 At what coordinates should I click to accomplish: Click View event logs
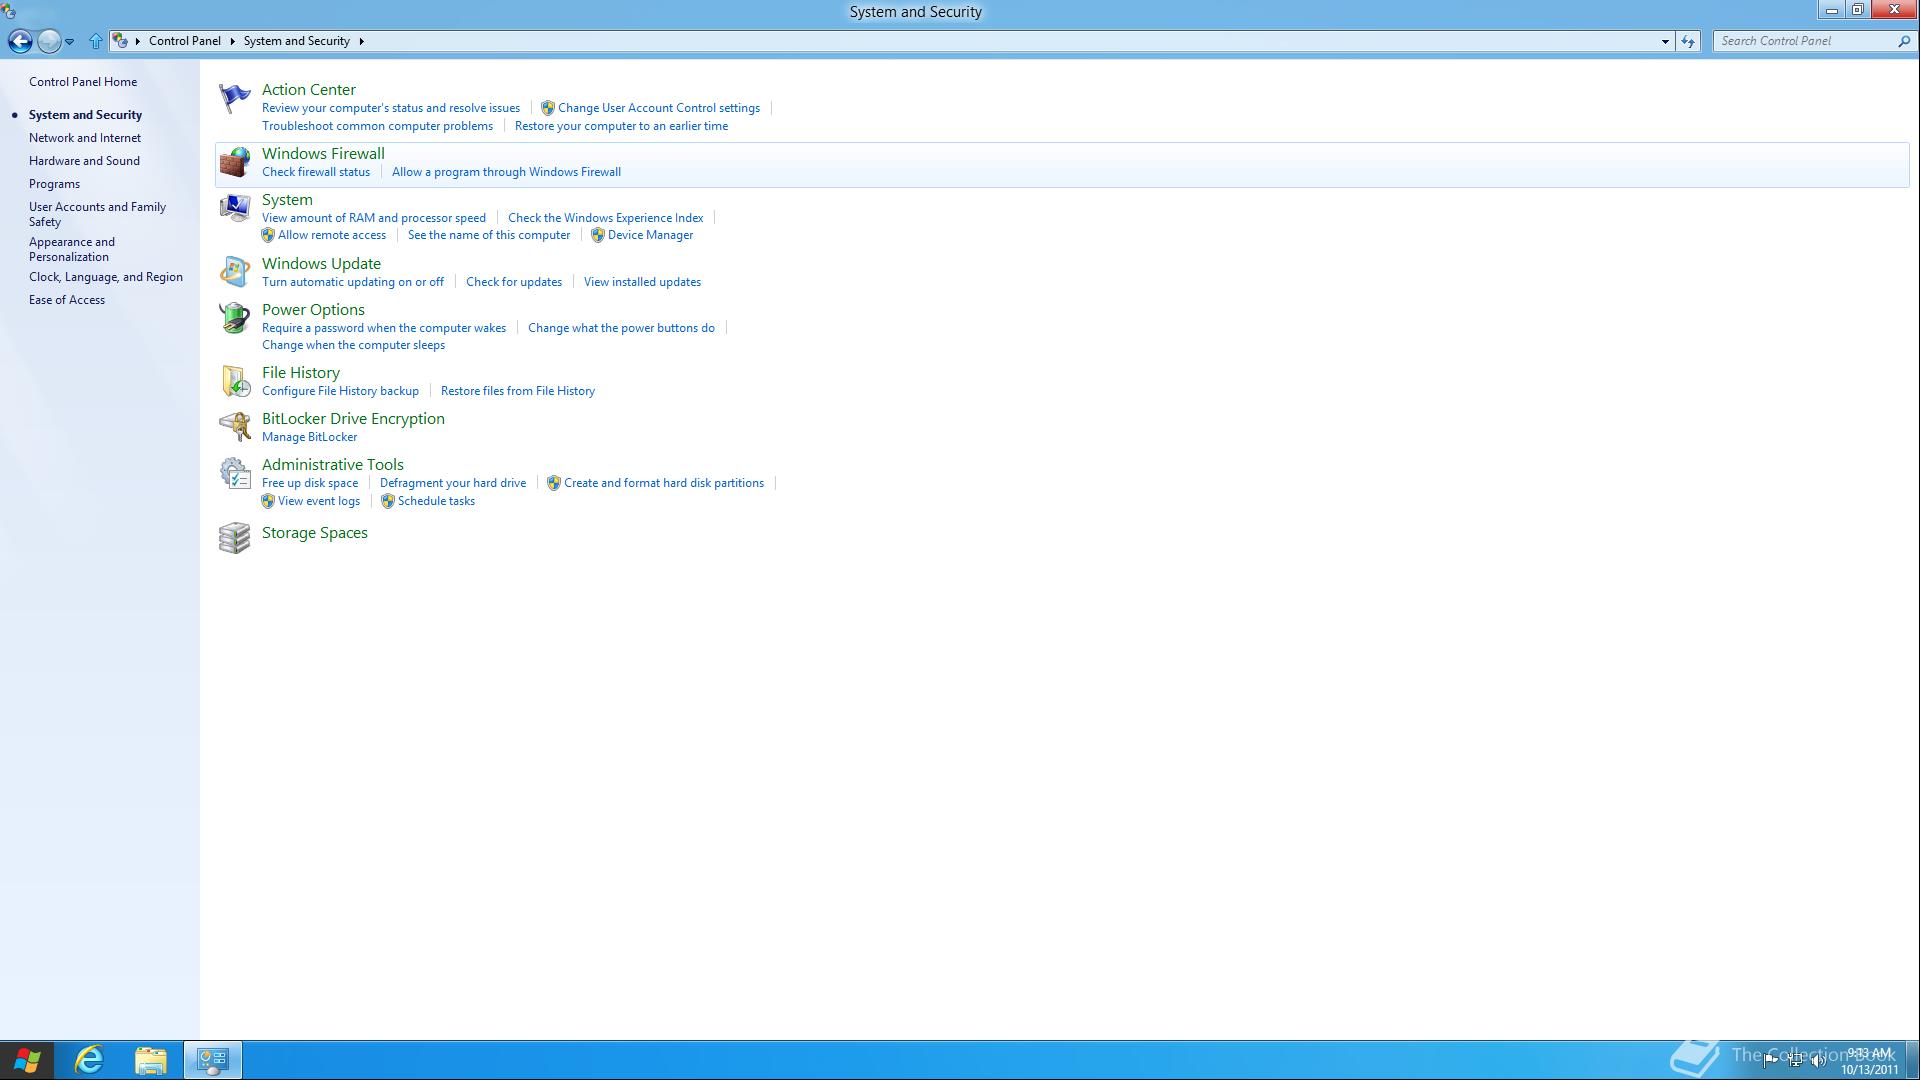[319, 501]
